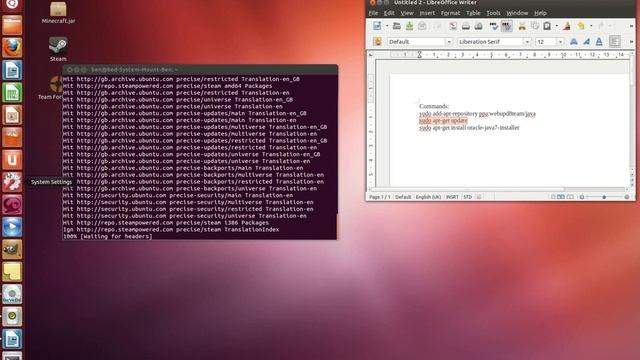The width and height of the screenshot is (640, 360).
Task: Select side-by-side page view layout icon
Action: 561,197
